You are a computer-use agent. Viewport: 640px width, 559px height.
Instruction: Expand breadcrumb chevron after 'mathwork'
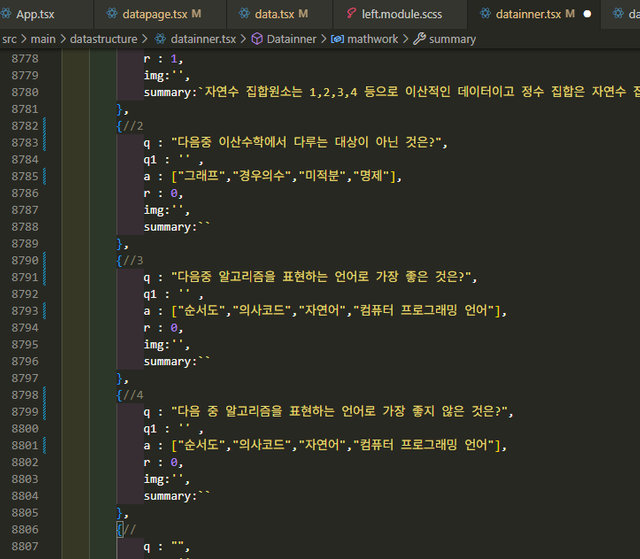406,39
